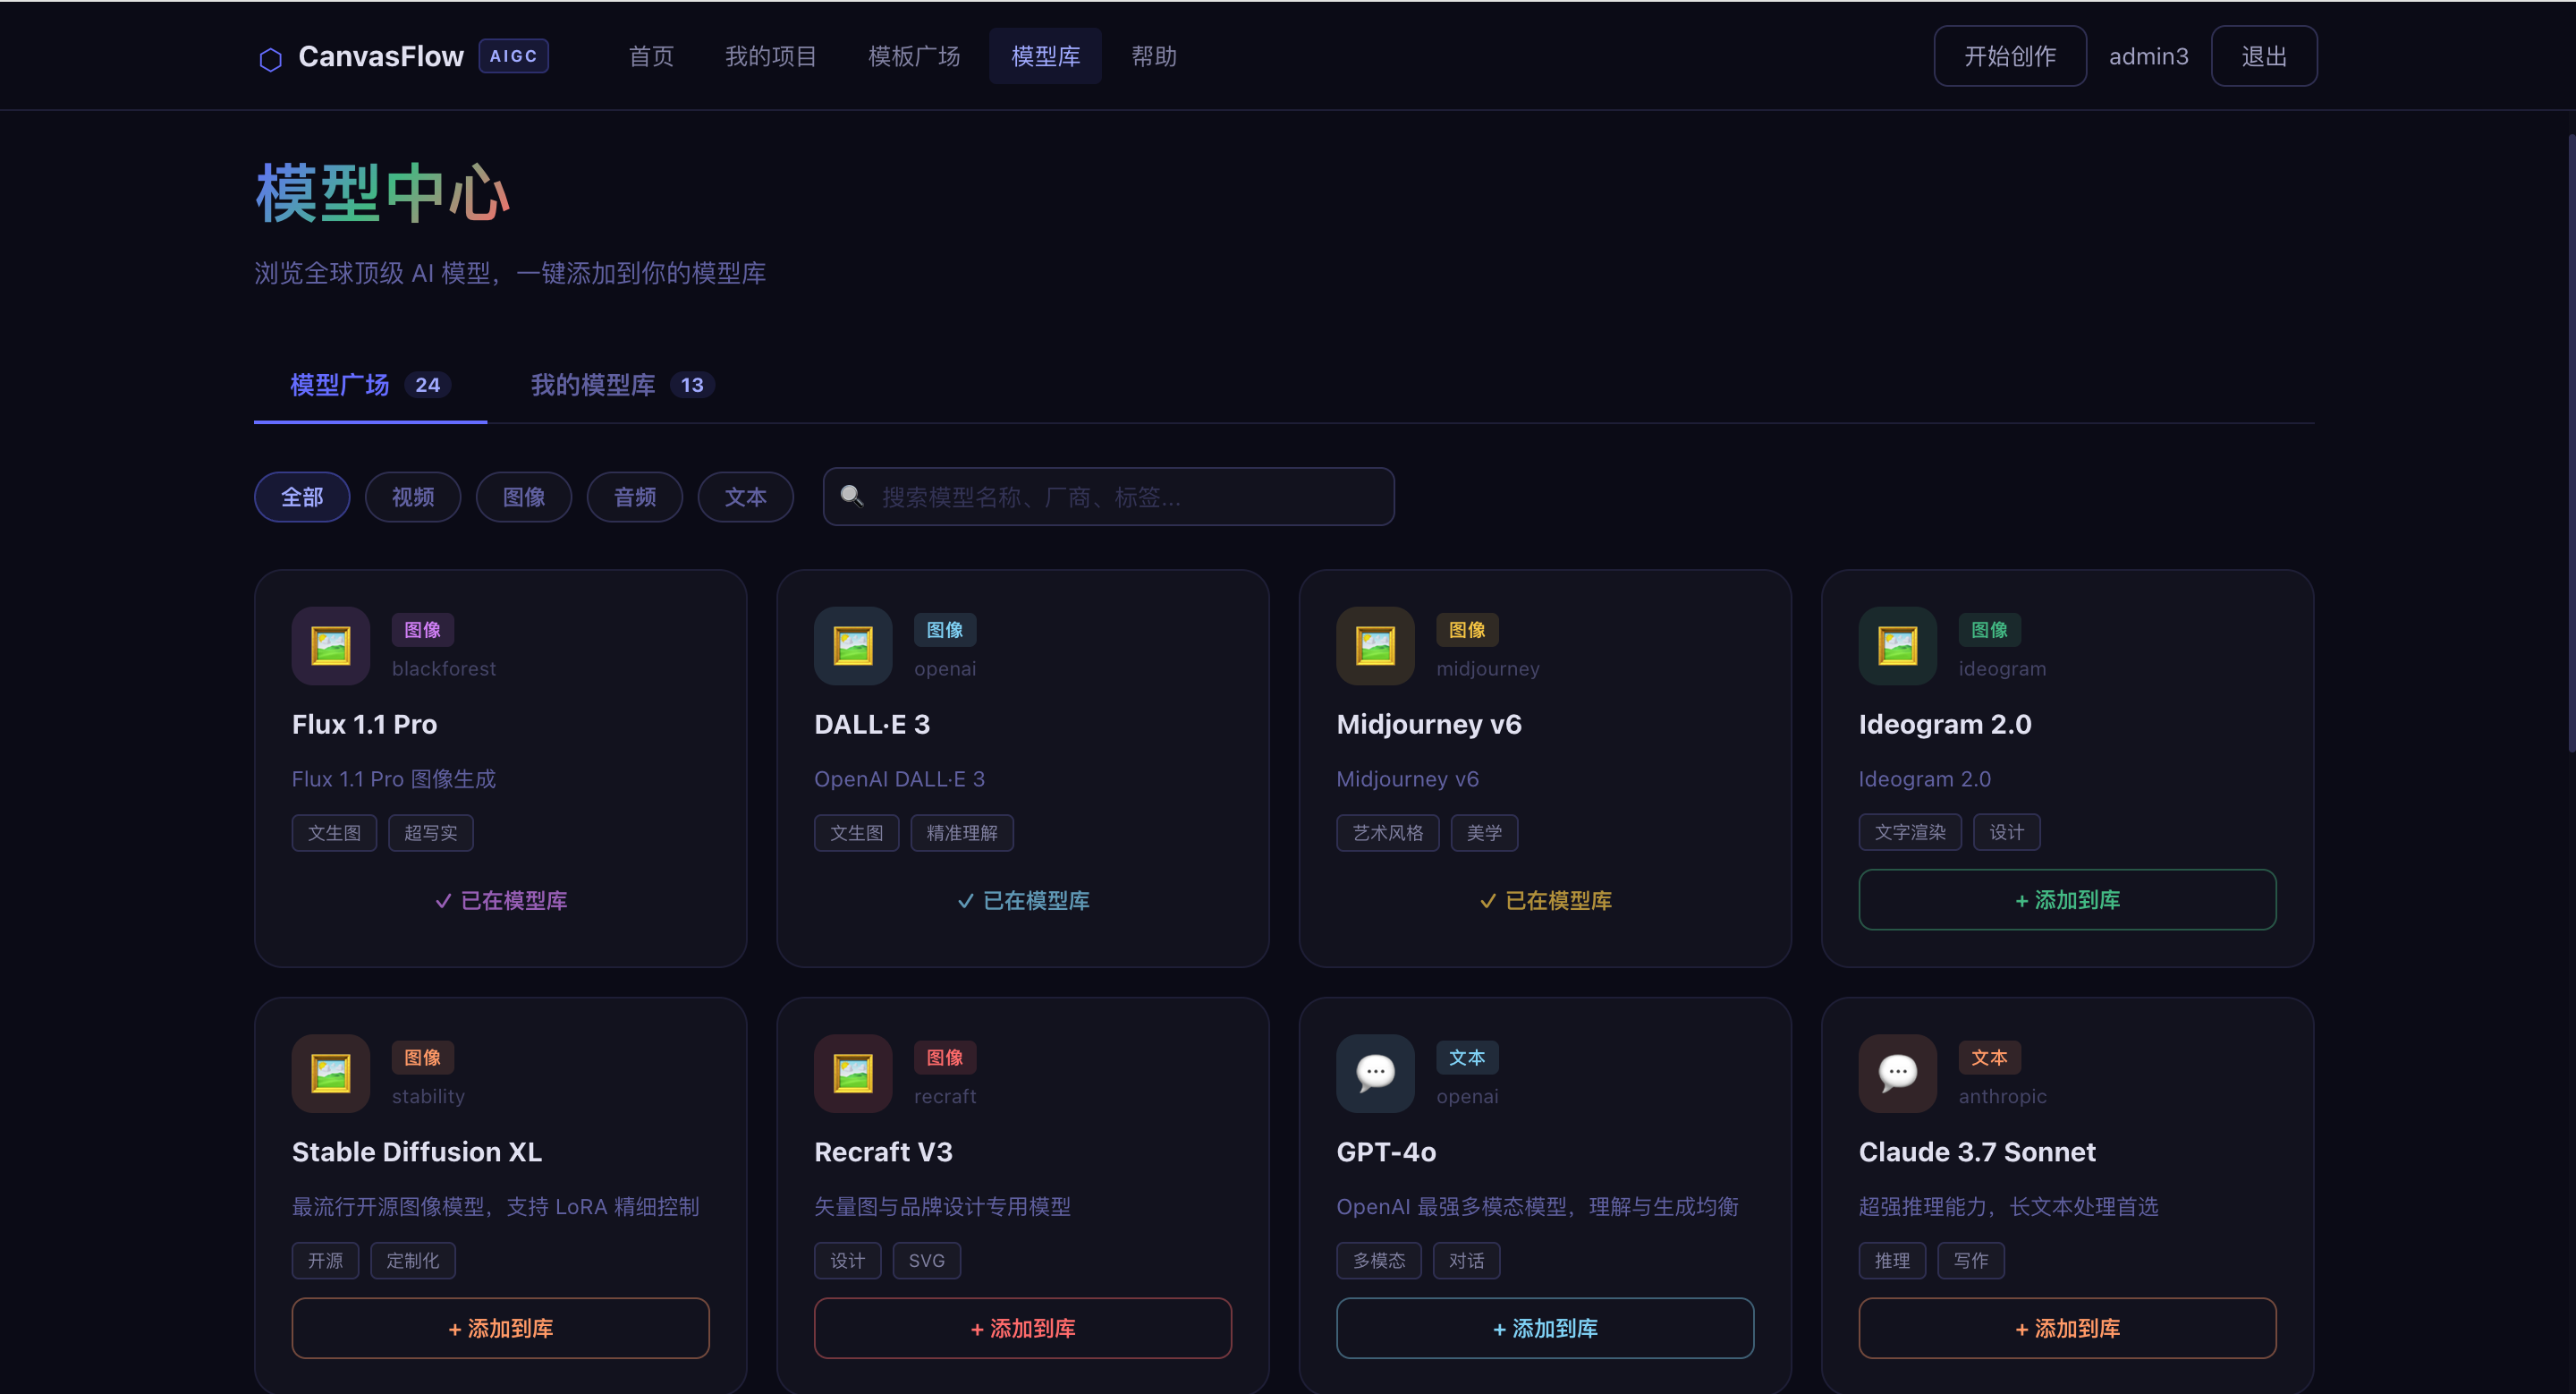Click the Claude 3.7 Sonnet speech bubble icon
The width and height of the screenshot is (2576, 1394).
click(x=1897, y=1073)
